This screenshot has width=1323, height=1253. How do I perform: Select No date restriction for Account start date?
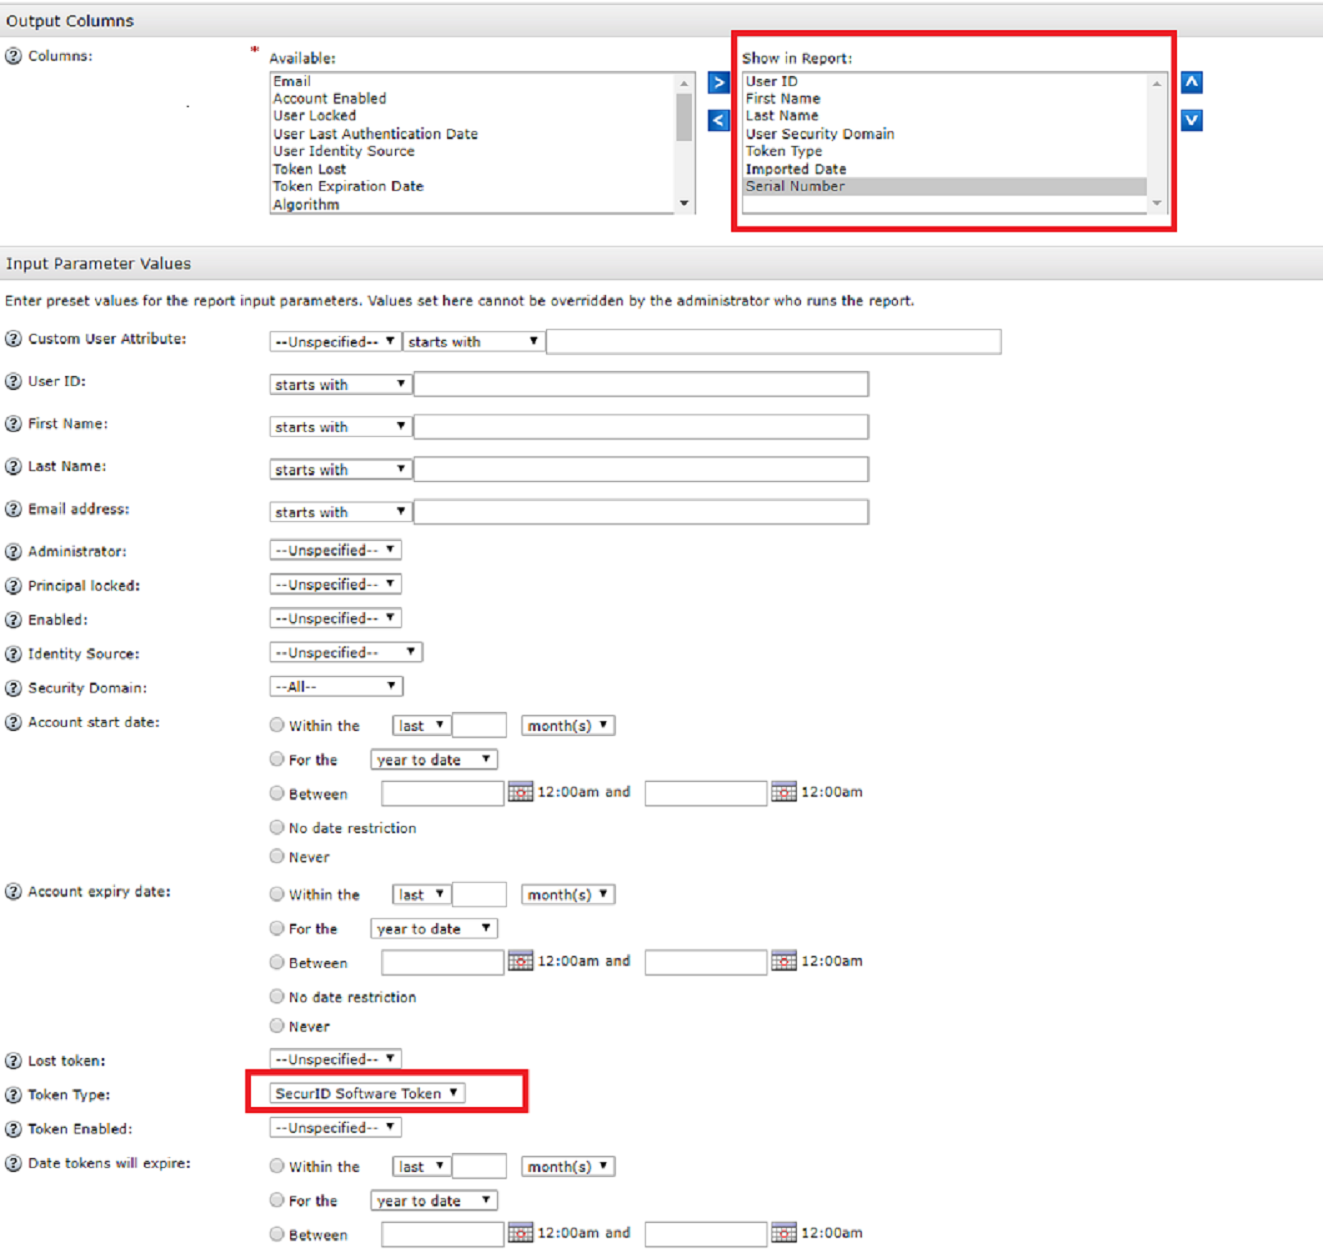click(276, 827)
